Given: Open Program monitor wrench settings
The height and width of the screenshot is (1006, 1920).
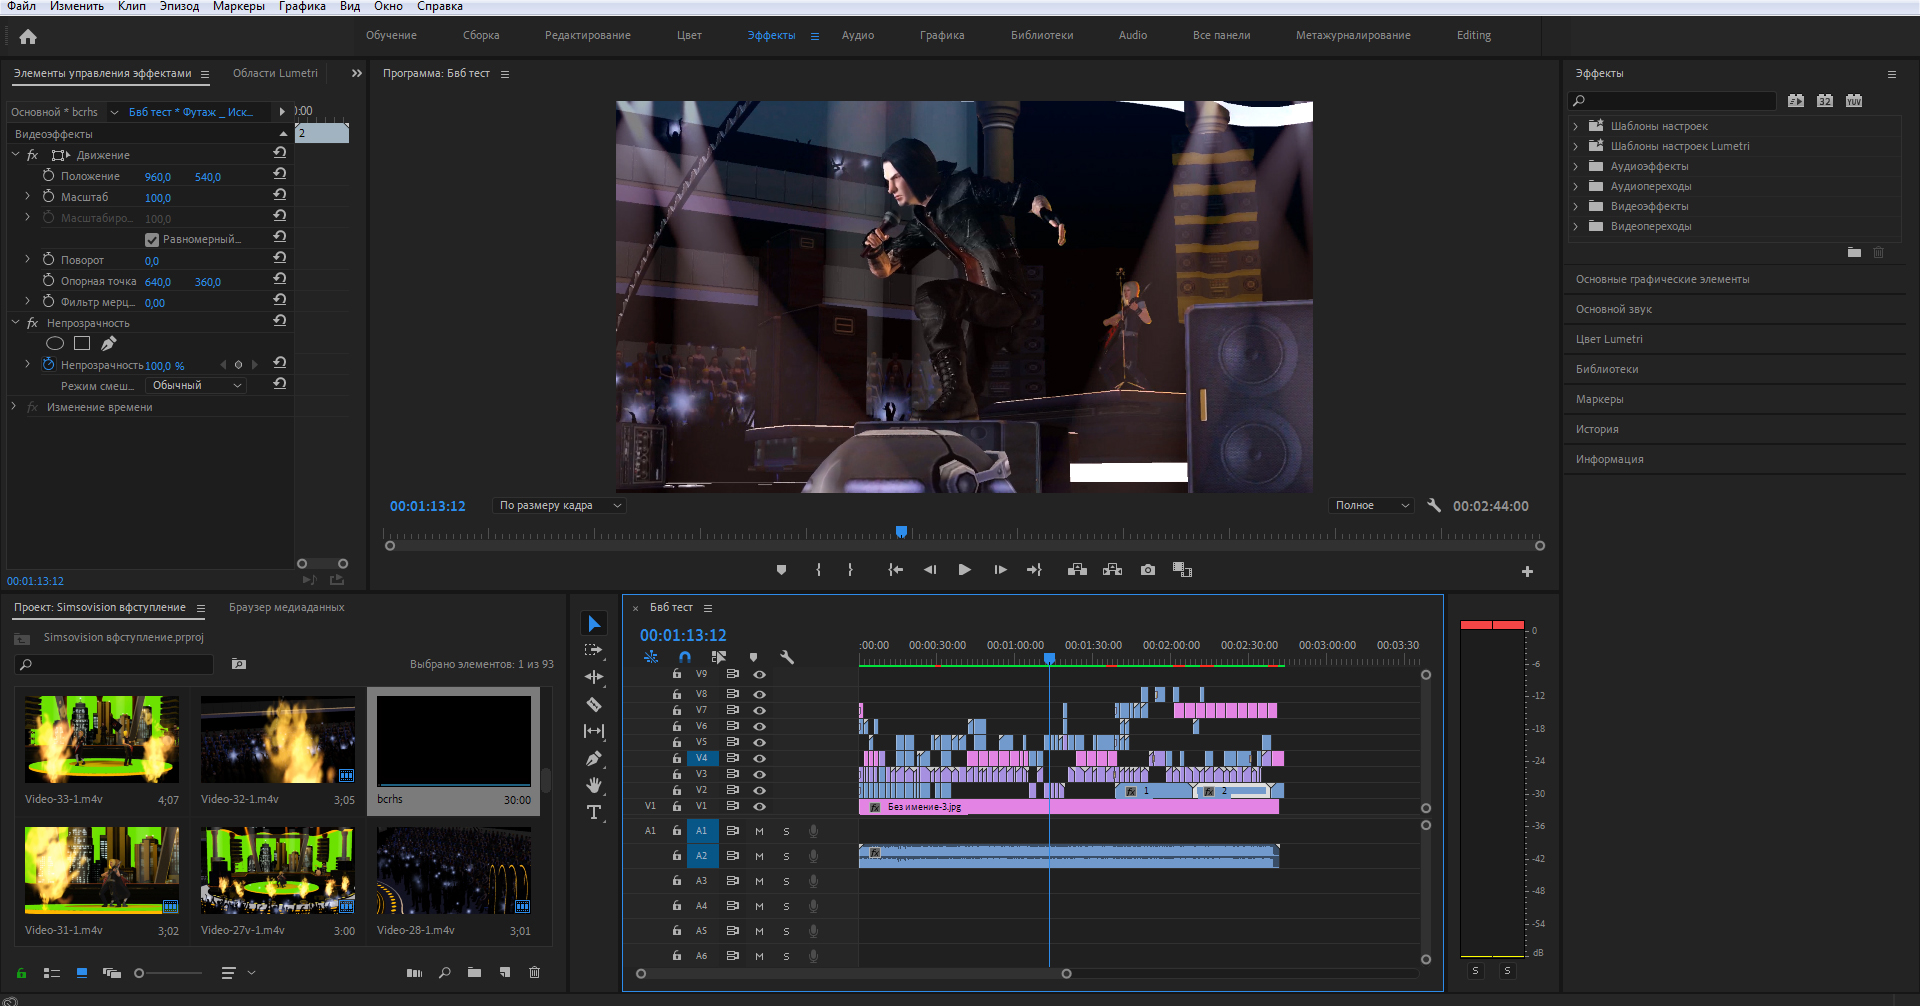Looking at the screenshot, I should coord(1434,505).
